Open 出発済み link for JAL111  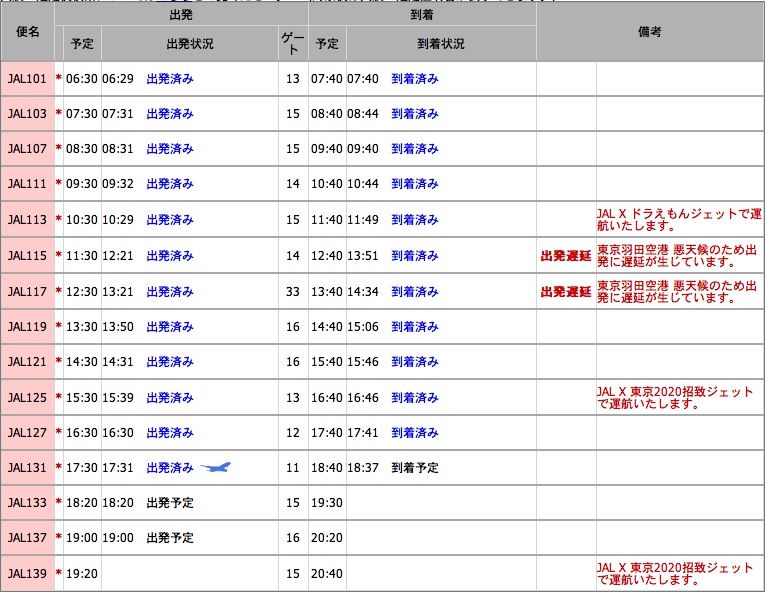click(170, 184)
